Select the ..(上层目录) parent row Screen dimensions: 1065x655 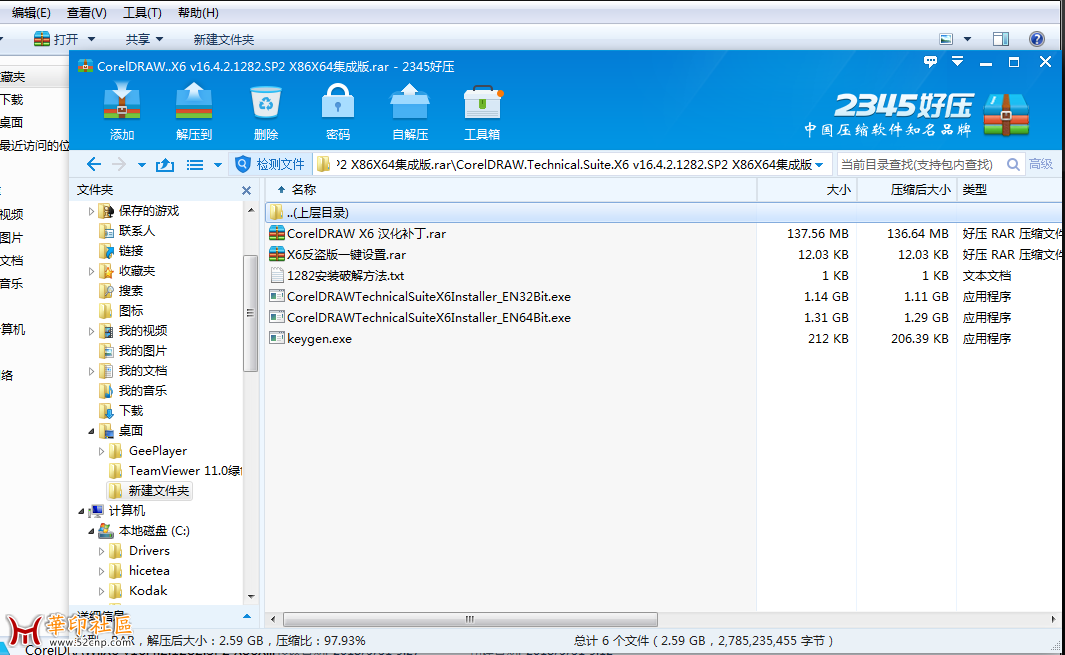[x=664, y=213]
